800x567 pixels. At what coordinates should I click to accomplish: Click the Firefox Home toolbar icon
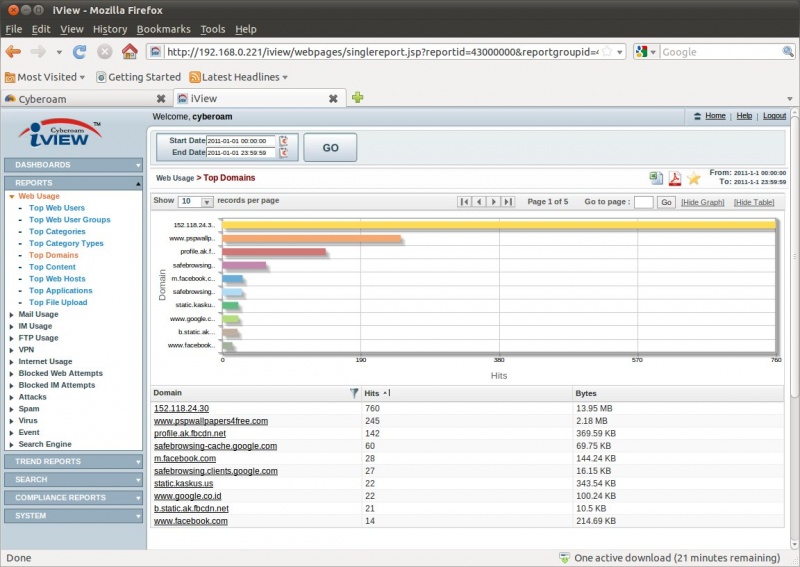click(129, 51)
